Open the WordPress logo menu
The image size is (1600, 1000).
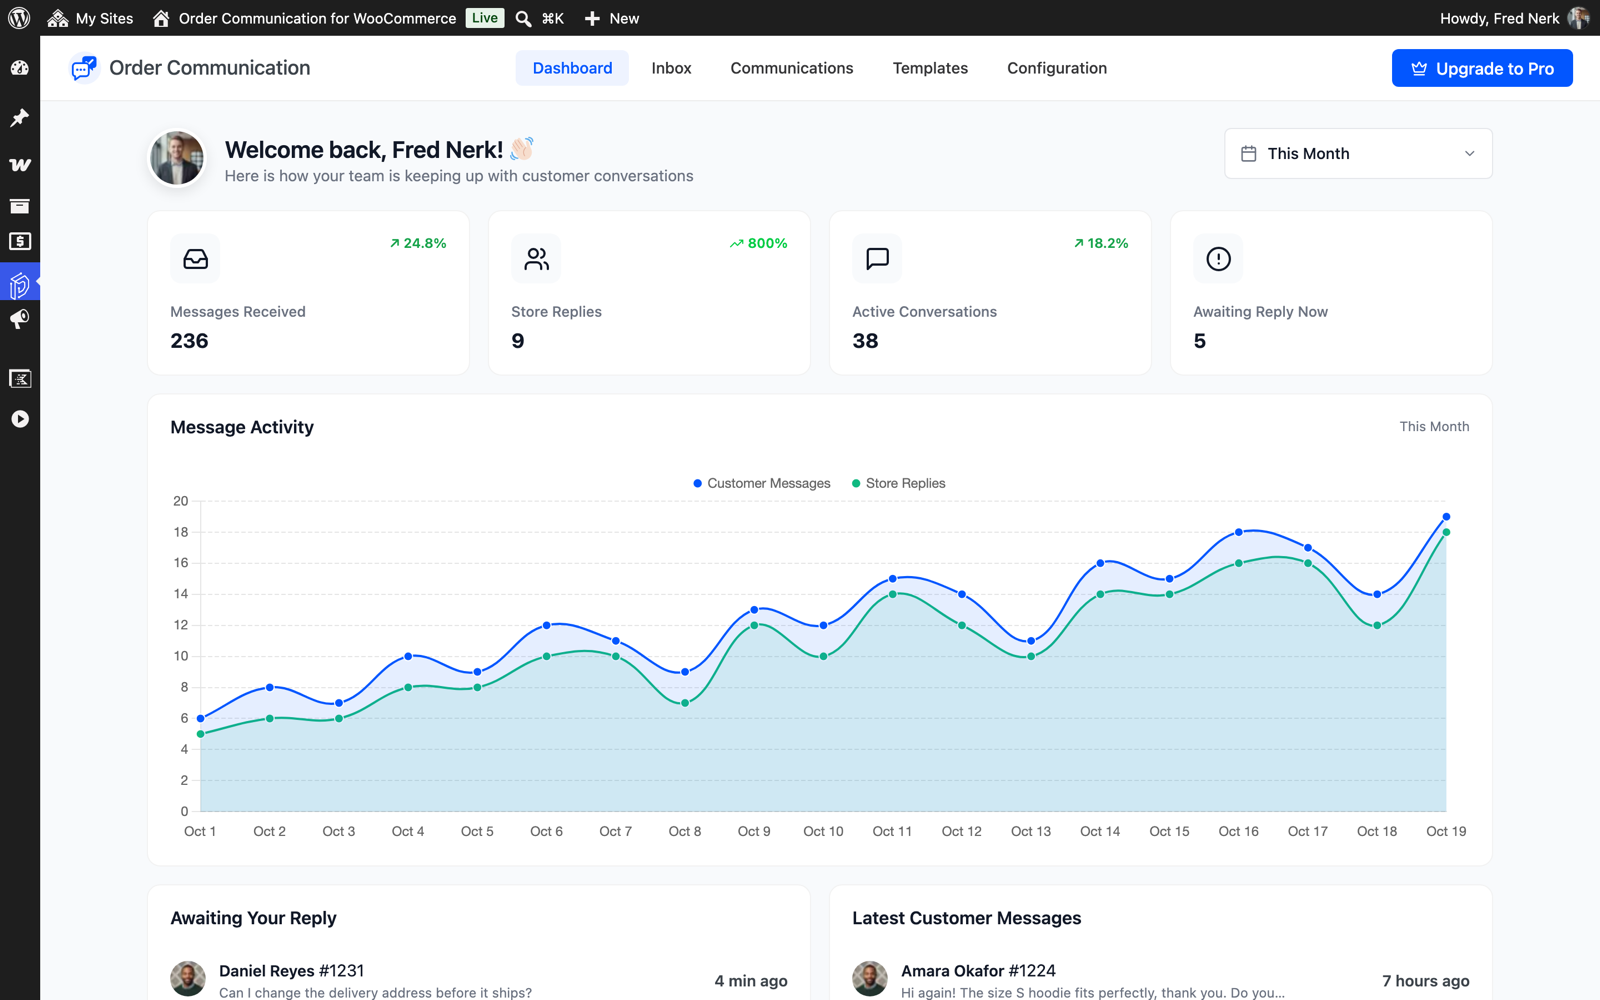[19, 18]
